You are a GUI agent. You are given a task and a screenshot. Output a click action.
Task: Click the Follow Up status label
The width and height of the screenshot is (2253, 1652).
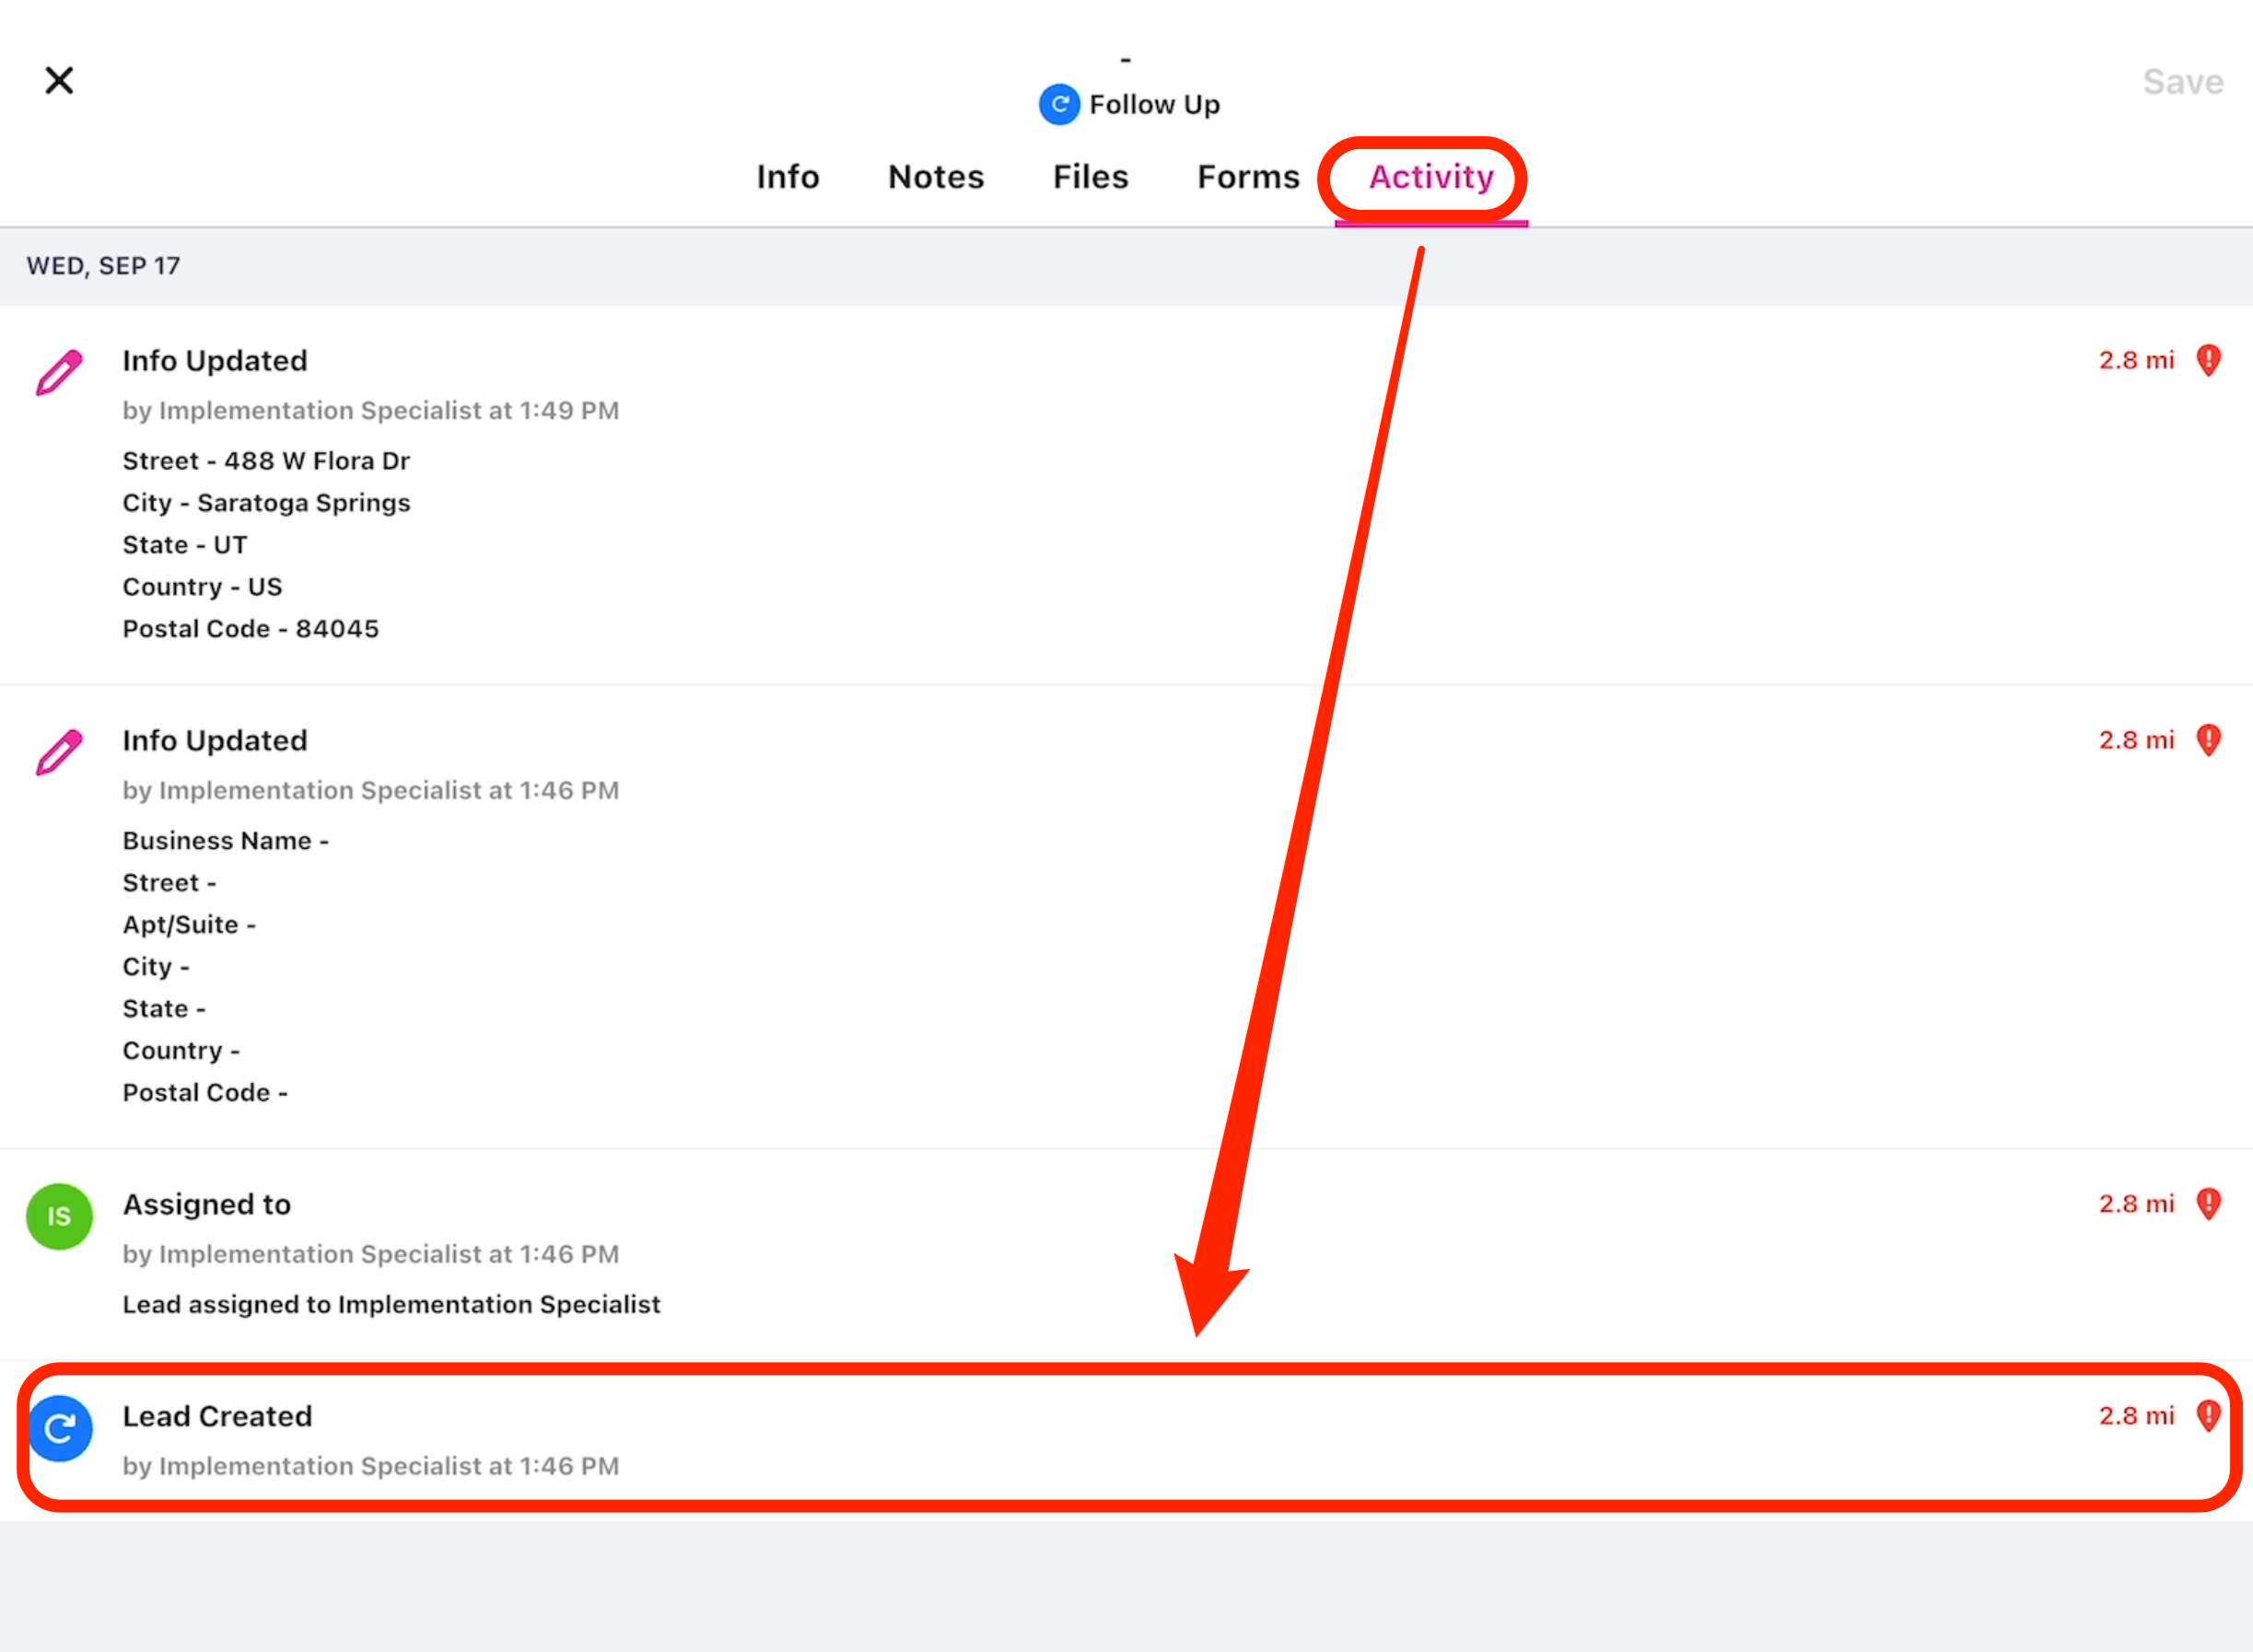(1154, 104)
